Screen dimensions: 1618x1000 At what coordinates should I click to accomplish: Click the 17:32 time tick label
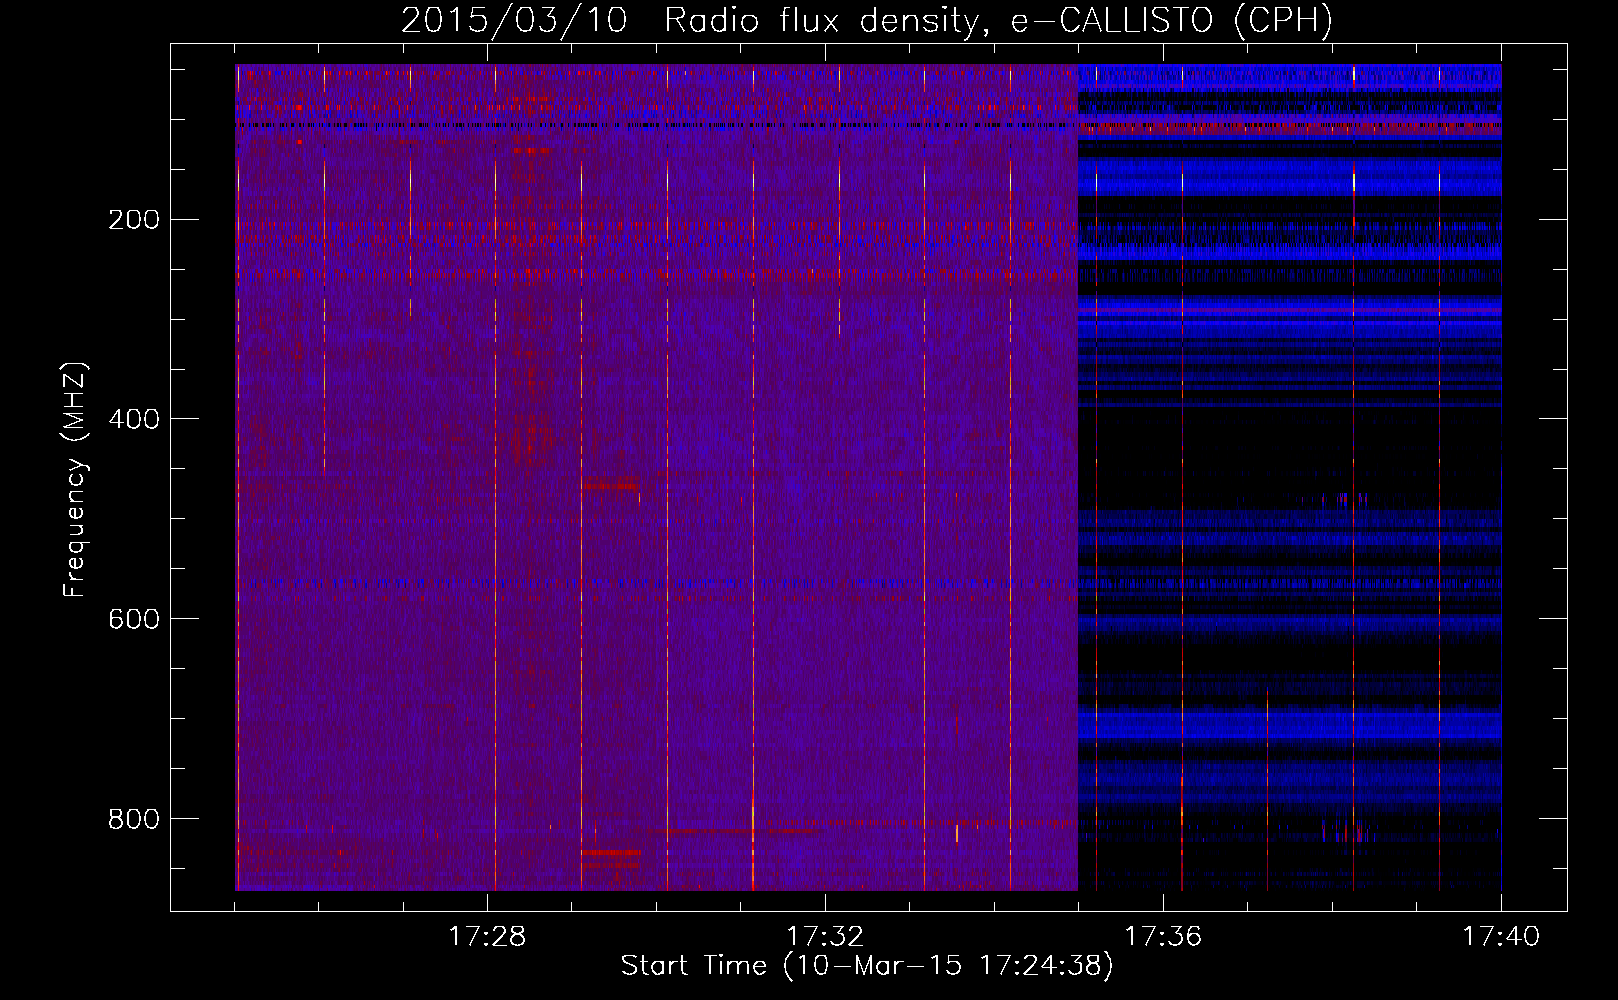coord(825,937)
